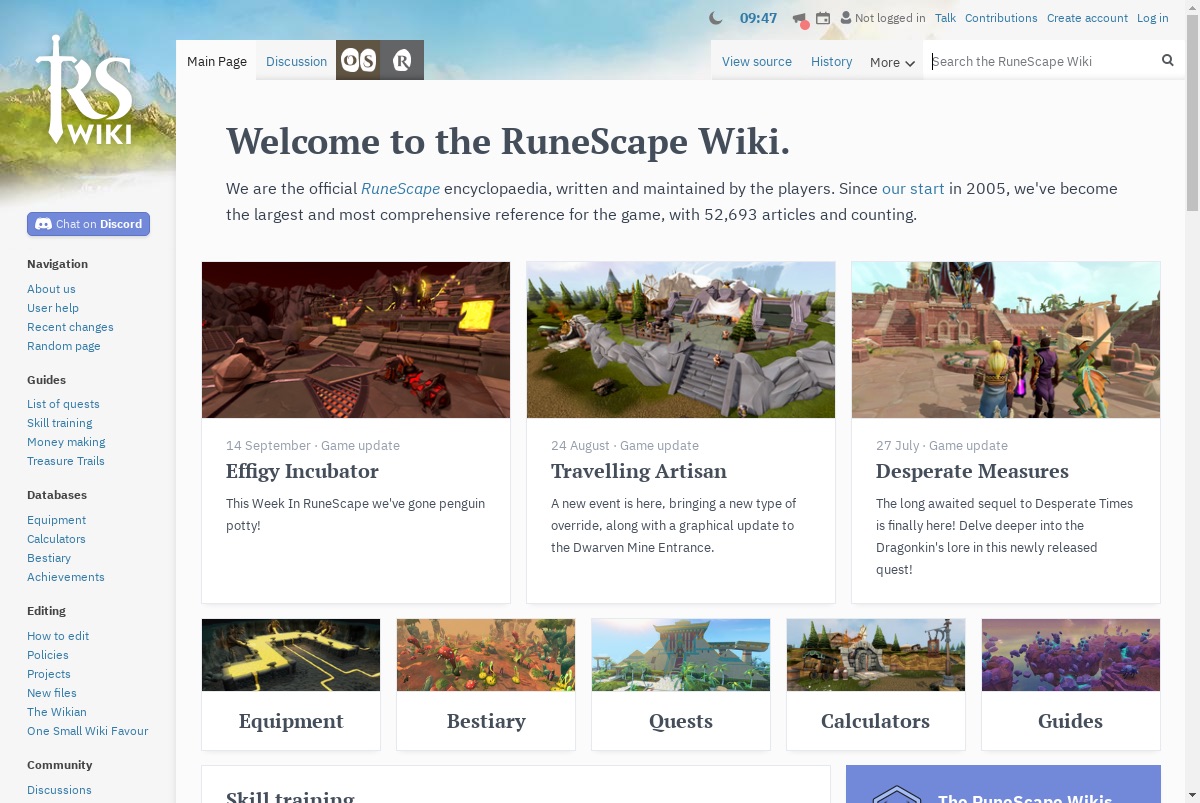Image resolution: width=1200 pixels, height=803 pixels.
Task: Open Projects link
Action: coord(49,674)
